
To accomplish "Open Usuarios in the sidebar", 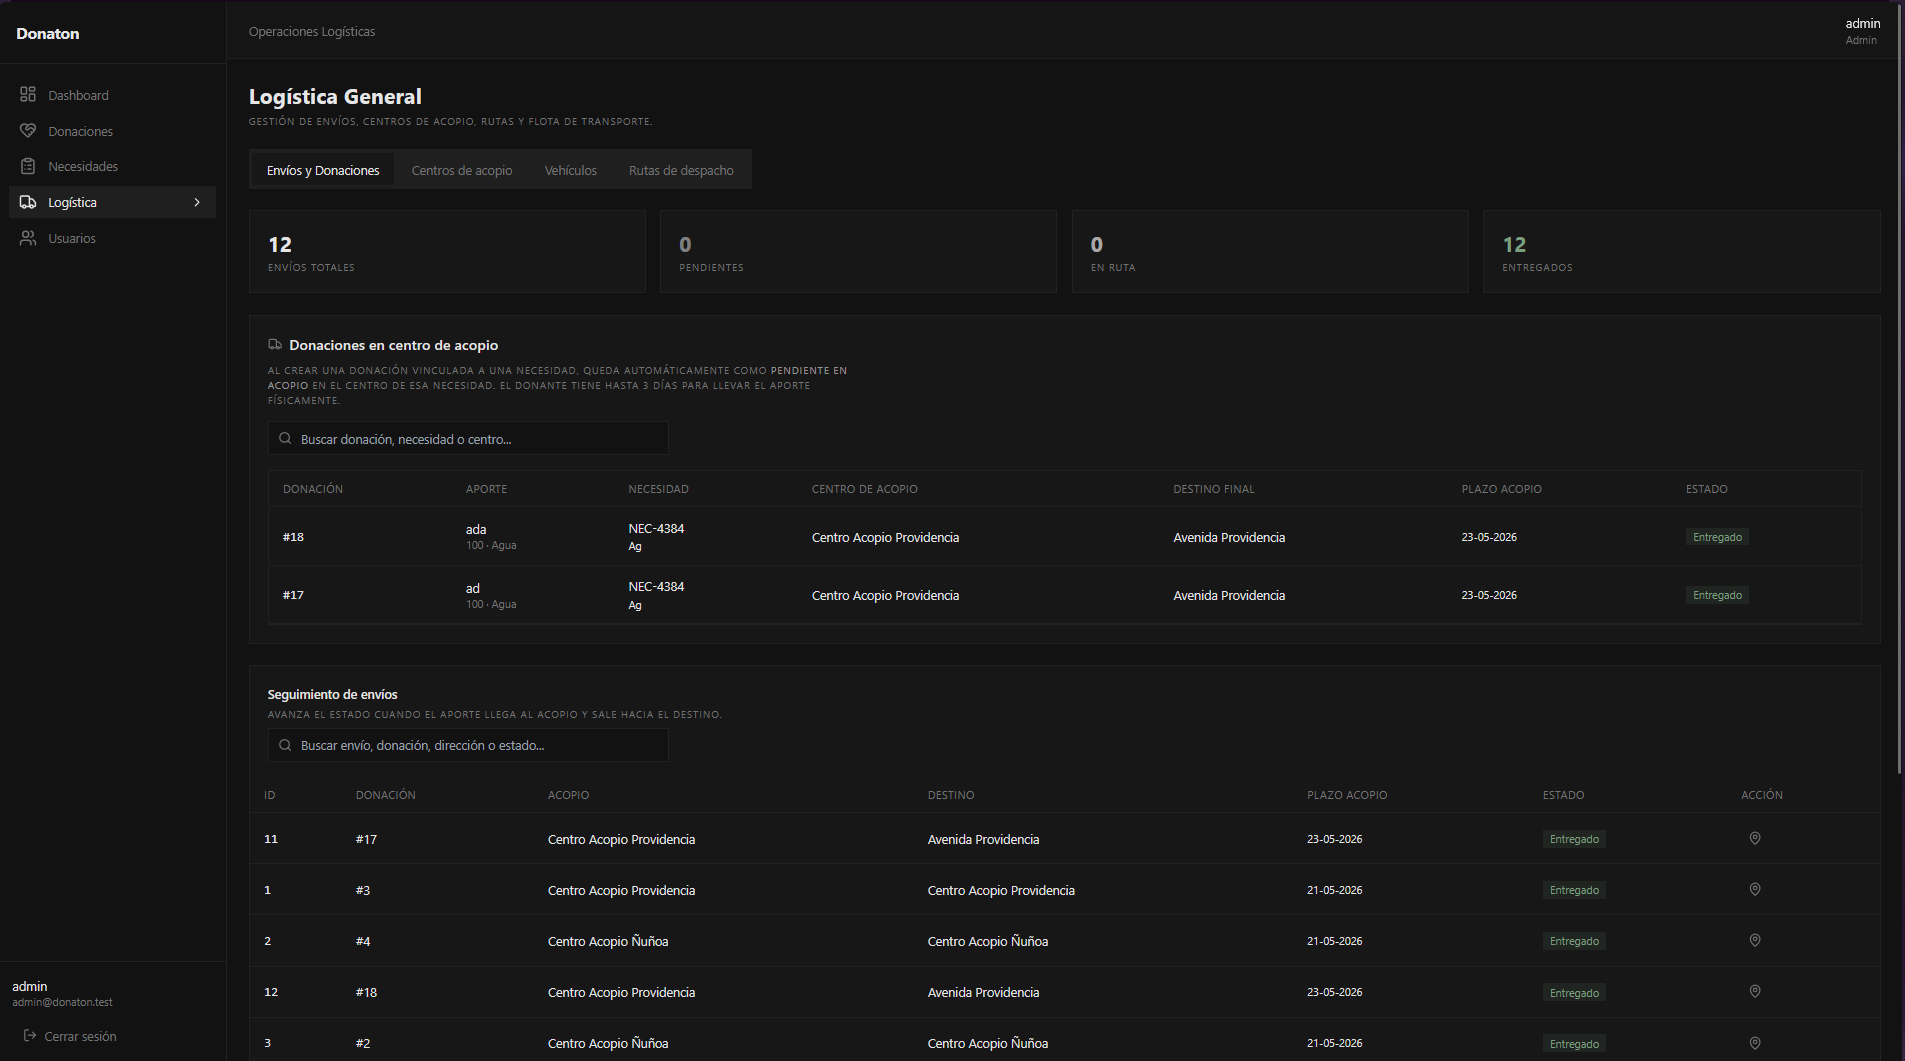I will (112, 238).
